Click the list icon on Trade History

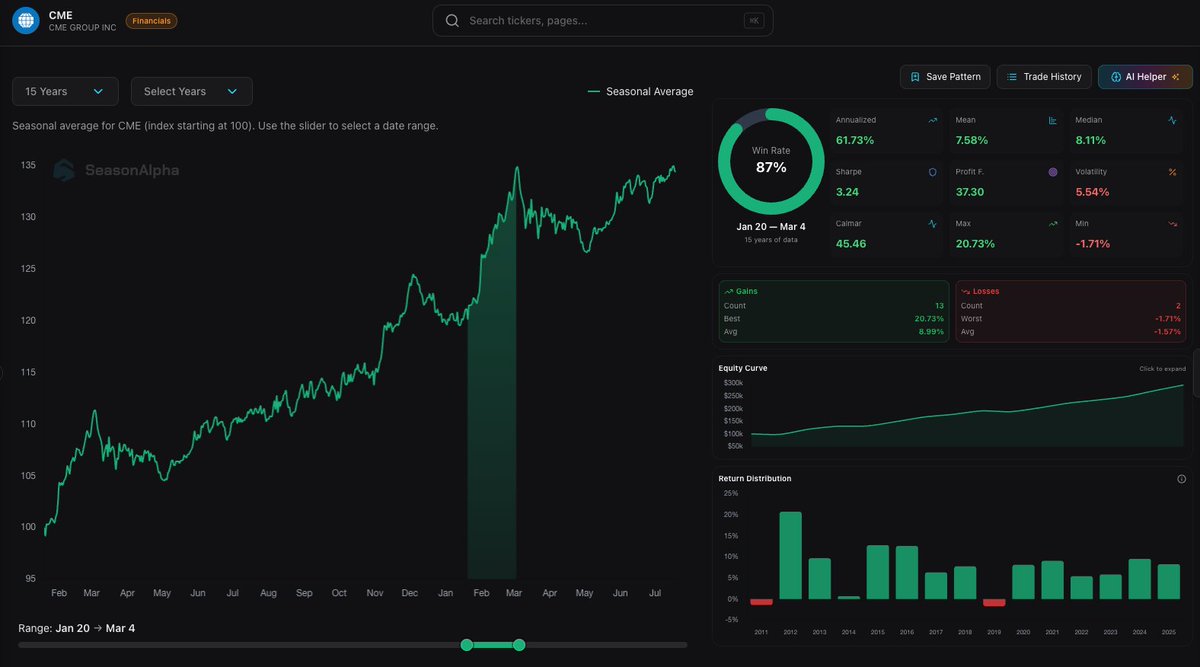coord(1012,76)
